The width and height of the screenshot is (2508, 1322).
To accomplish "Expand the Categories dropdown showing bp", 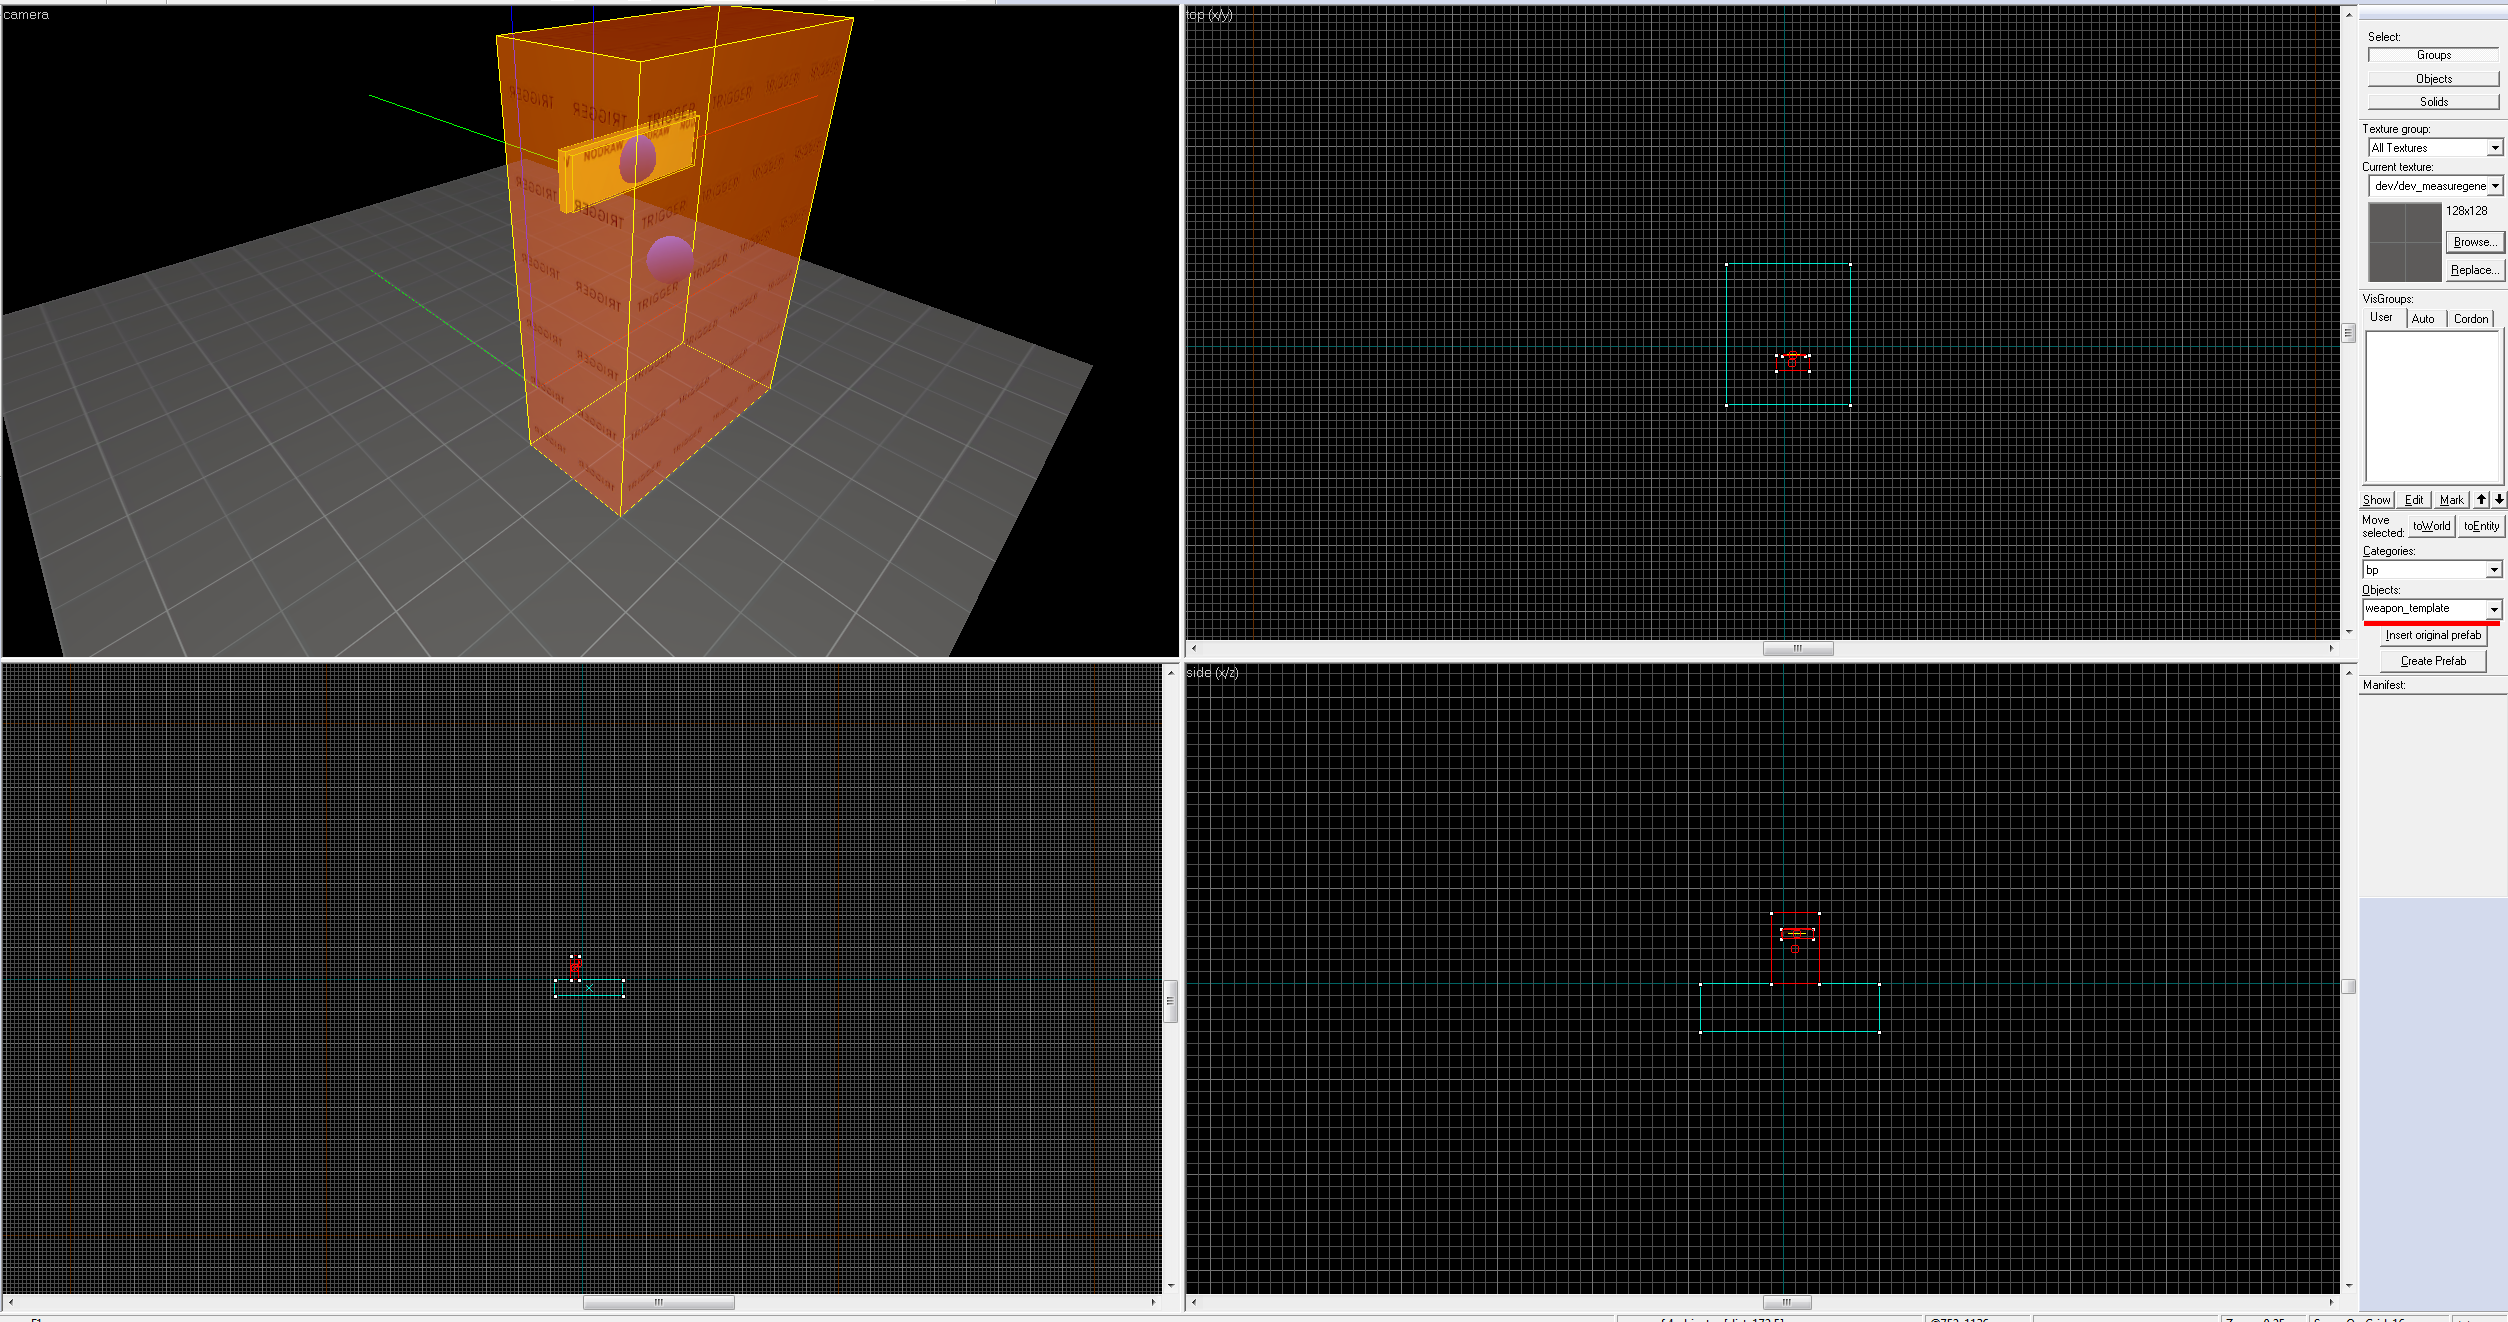I will 2493,570.
